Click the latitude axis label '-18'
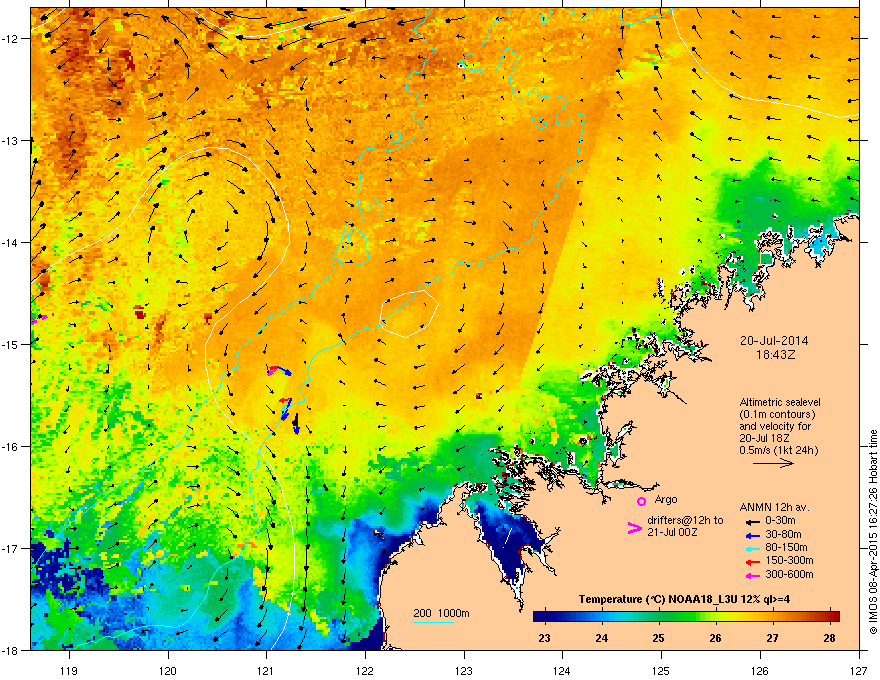This screenshot has height=680, width=880. tap(10, 650)
